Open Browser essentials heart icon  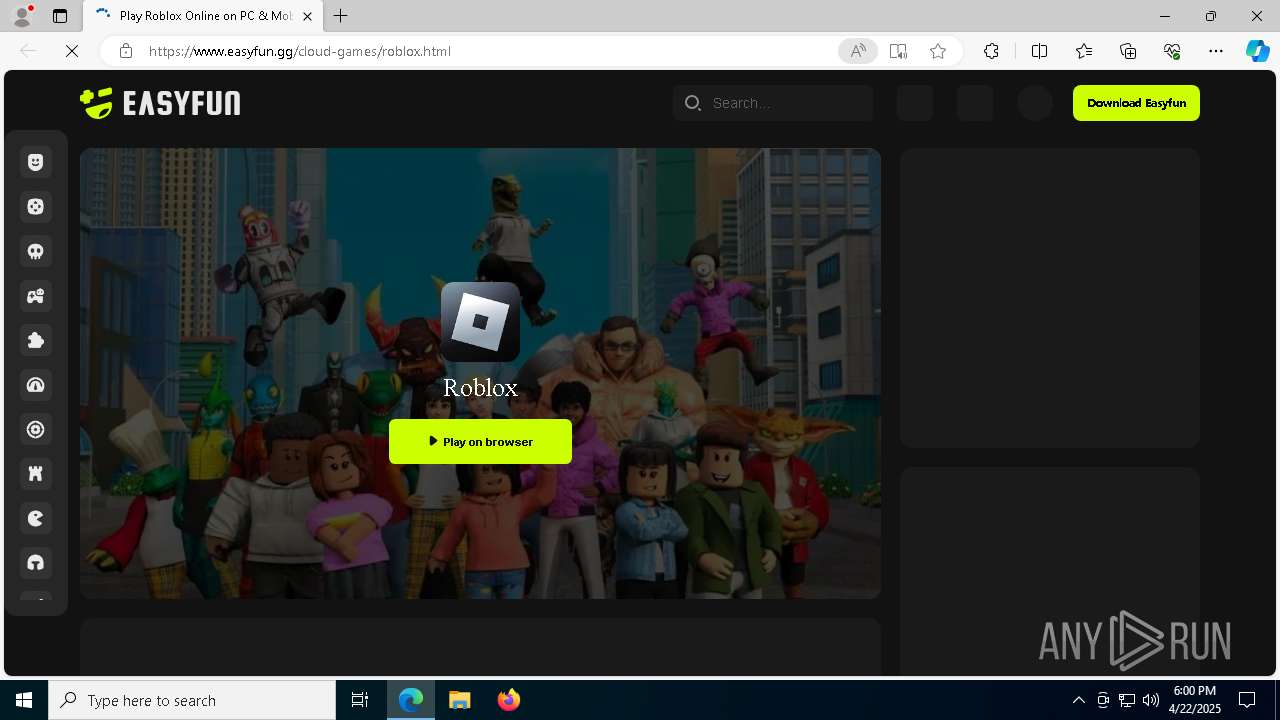tap(1172, 51)
